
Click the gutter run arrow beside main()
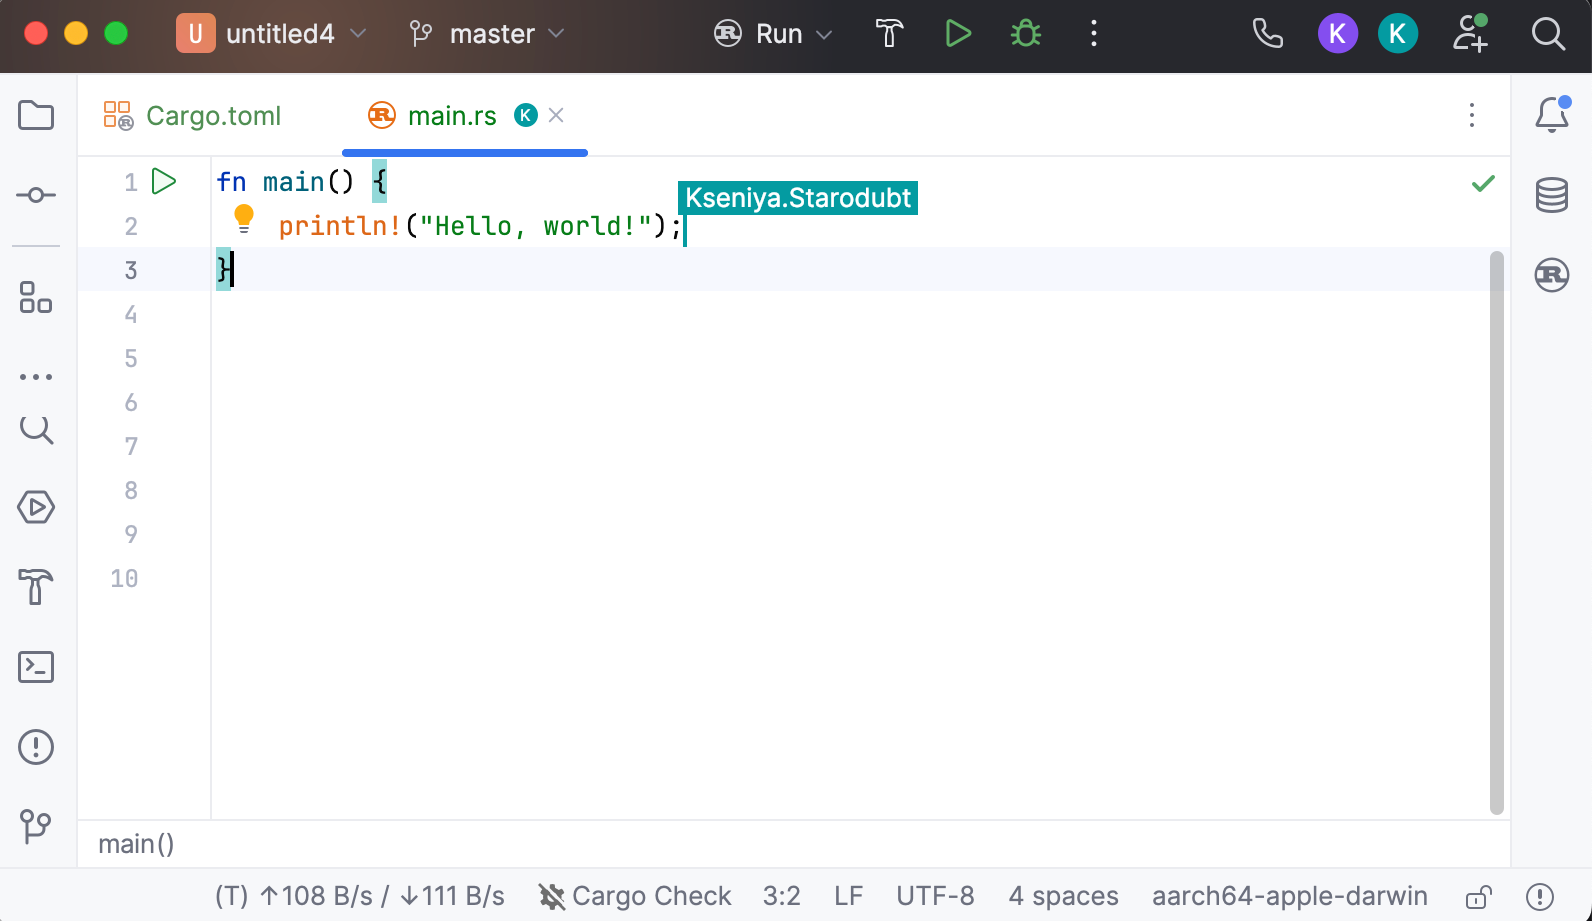tap(164, 182)
